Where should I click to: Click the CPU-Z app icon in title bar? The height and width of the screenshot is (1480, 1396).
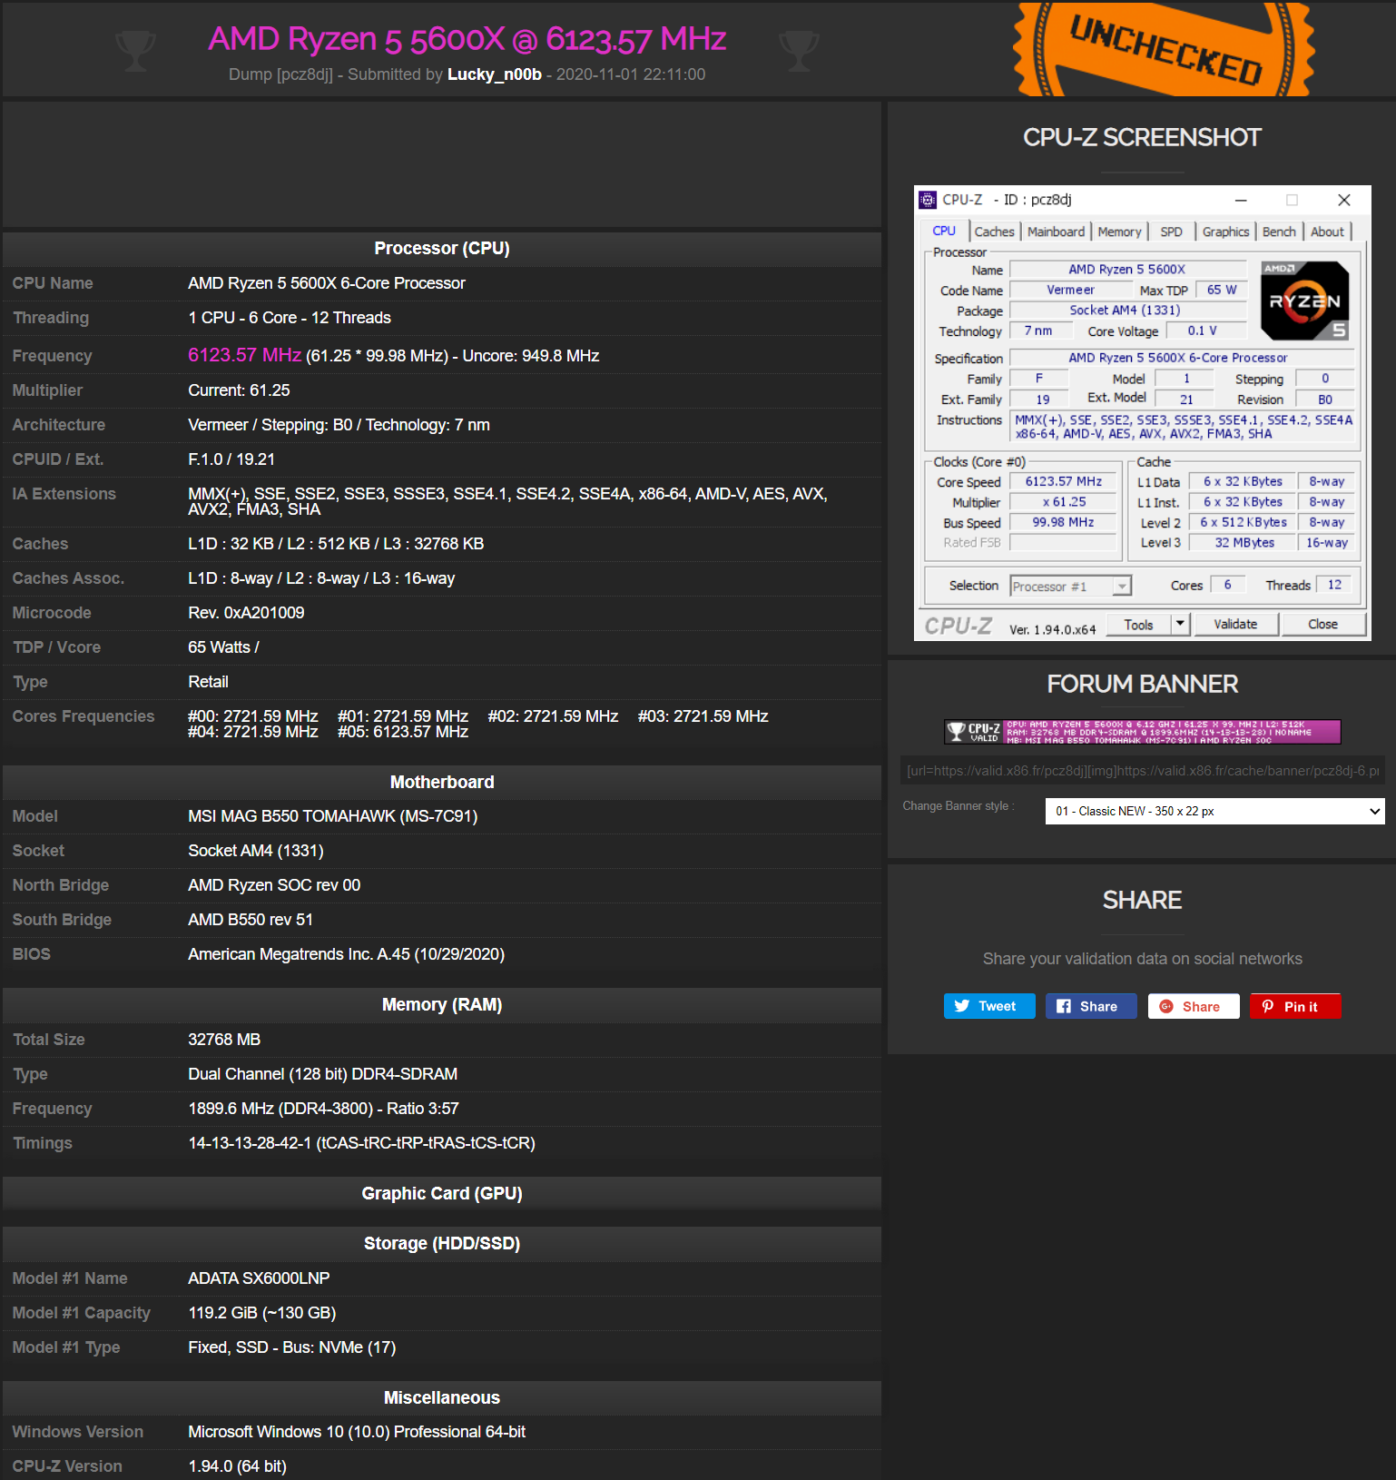coord(928,200)
